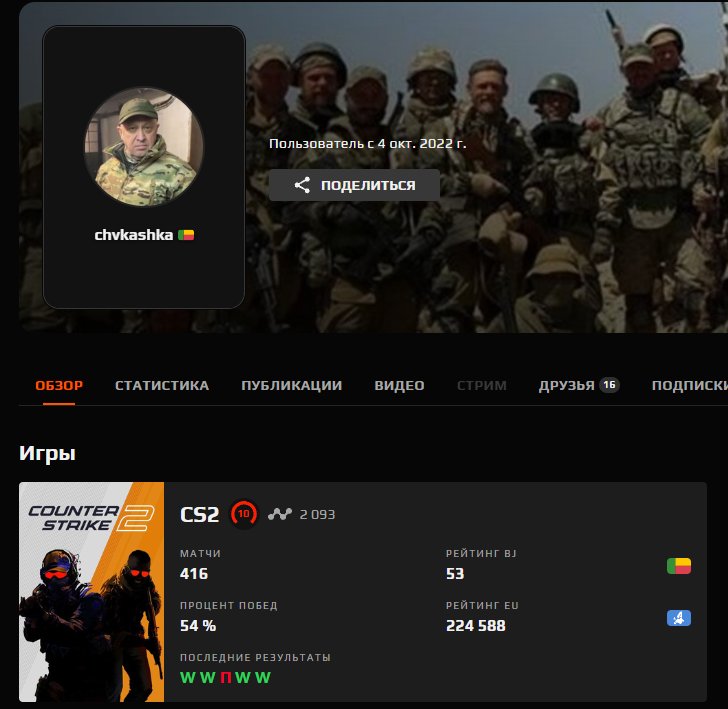Click the EU rating value 224 588
Viewport: 728px width, 709px height.
point(475,626)
